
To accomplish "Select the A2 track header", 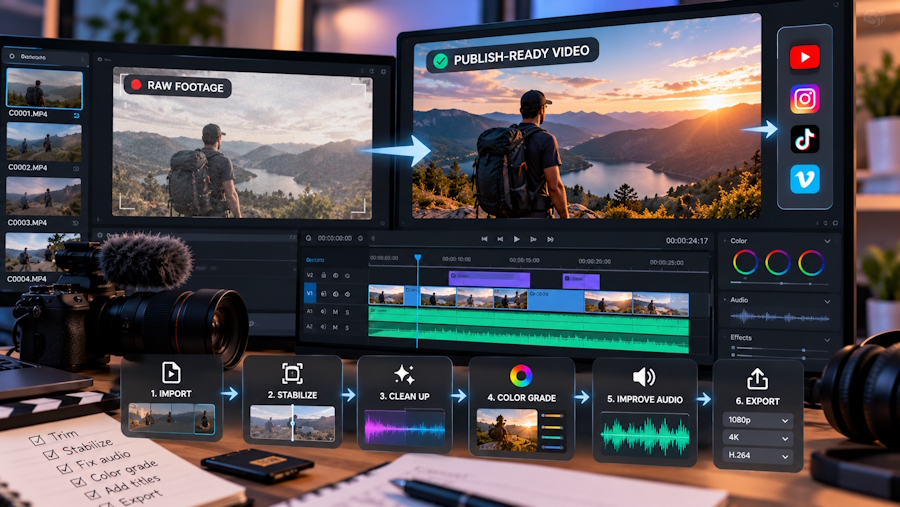I will point(310,327).
